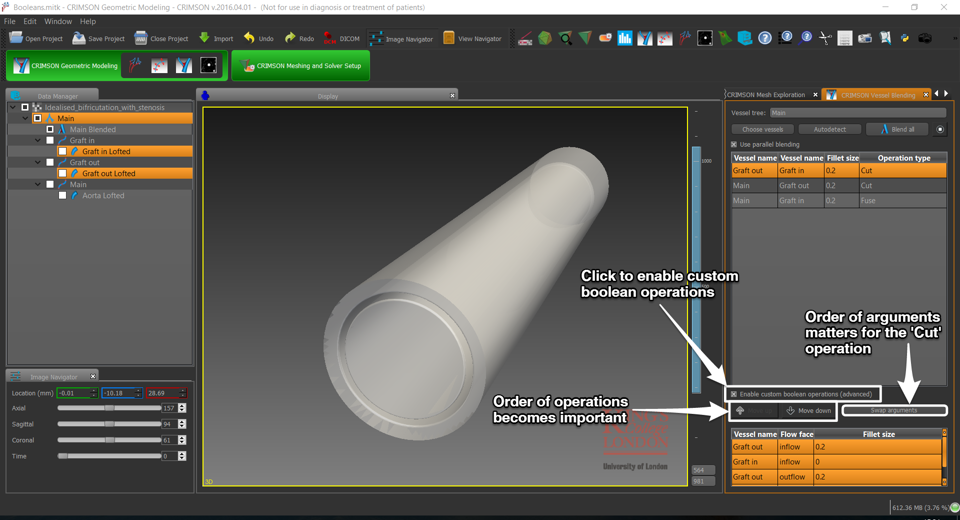The height and width of the screenshot is (520, 960).
Task: Click the Save Project icon
Action: 98,38
